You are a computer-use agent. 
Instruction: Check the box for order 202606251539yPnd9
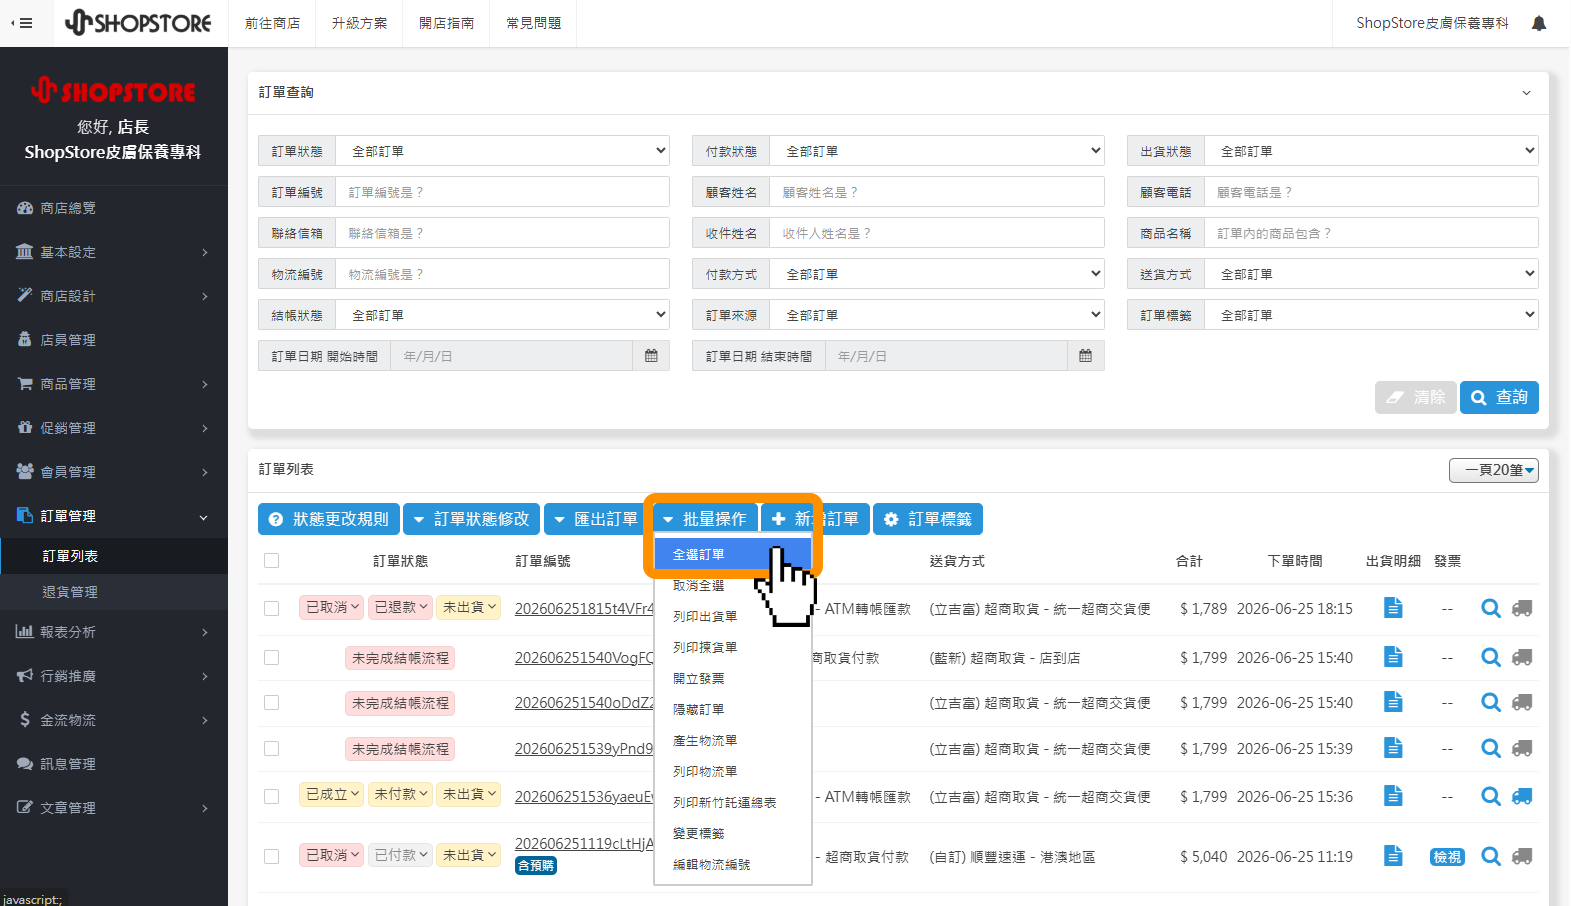coord(271,748)
